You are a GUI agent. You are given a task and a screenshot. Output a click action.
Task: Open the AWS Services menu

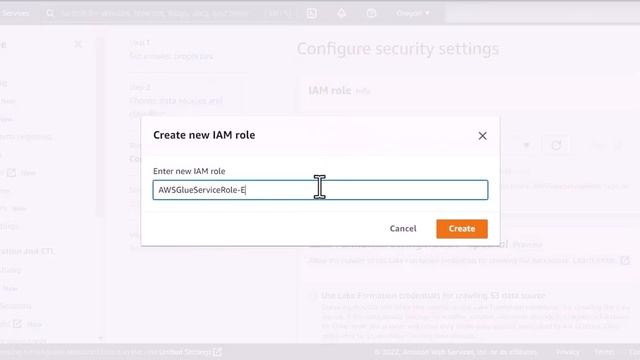point(16,13)
